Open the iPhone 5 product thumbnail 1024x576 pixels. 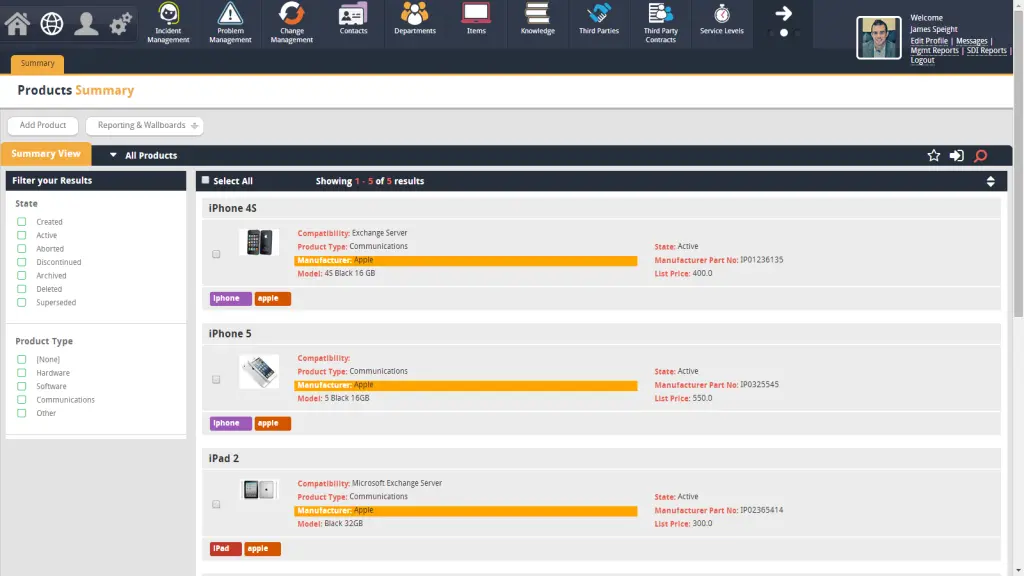[259, 372]
